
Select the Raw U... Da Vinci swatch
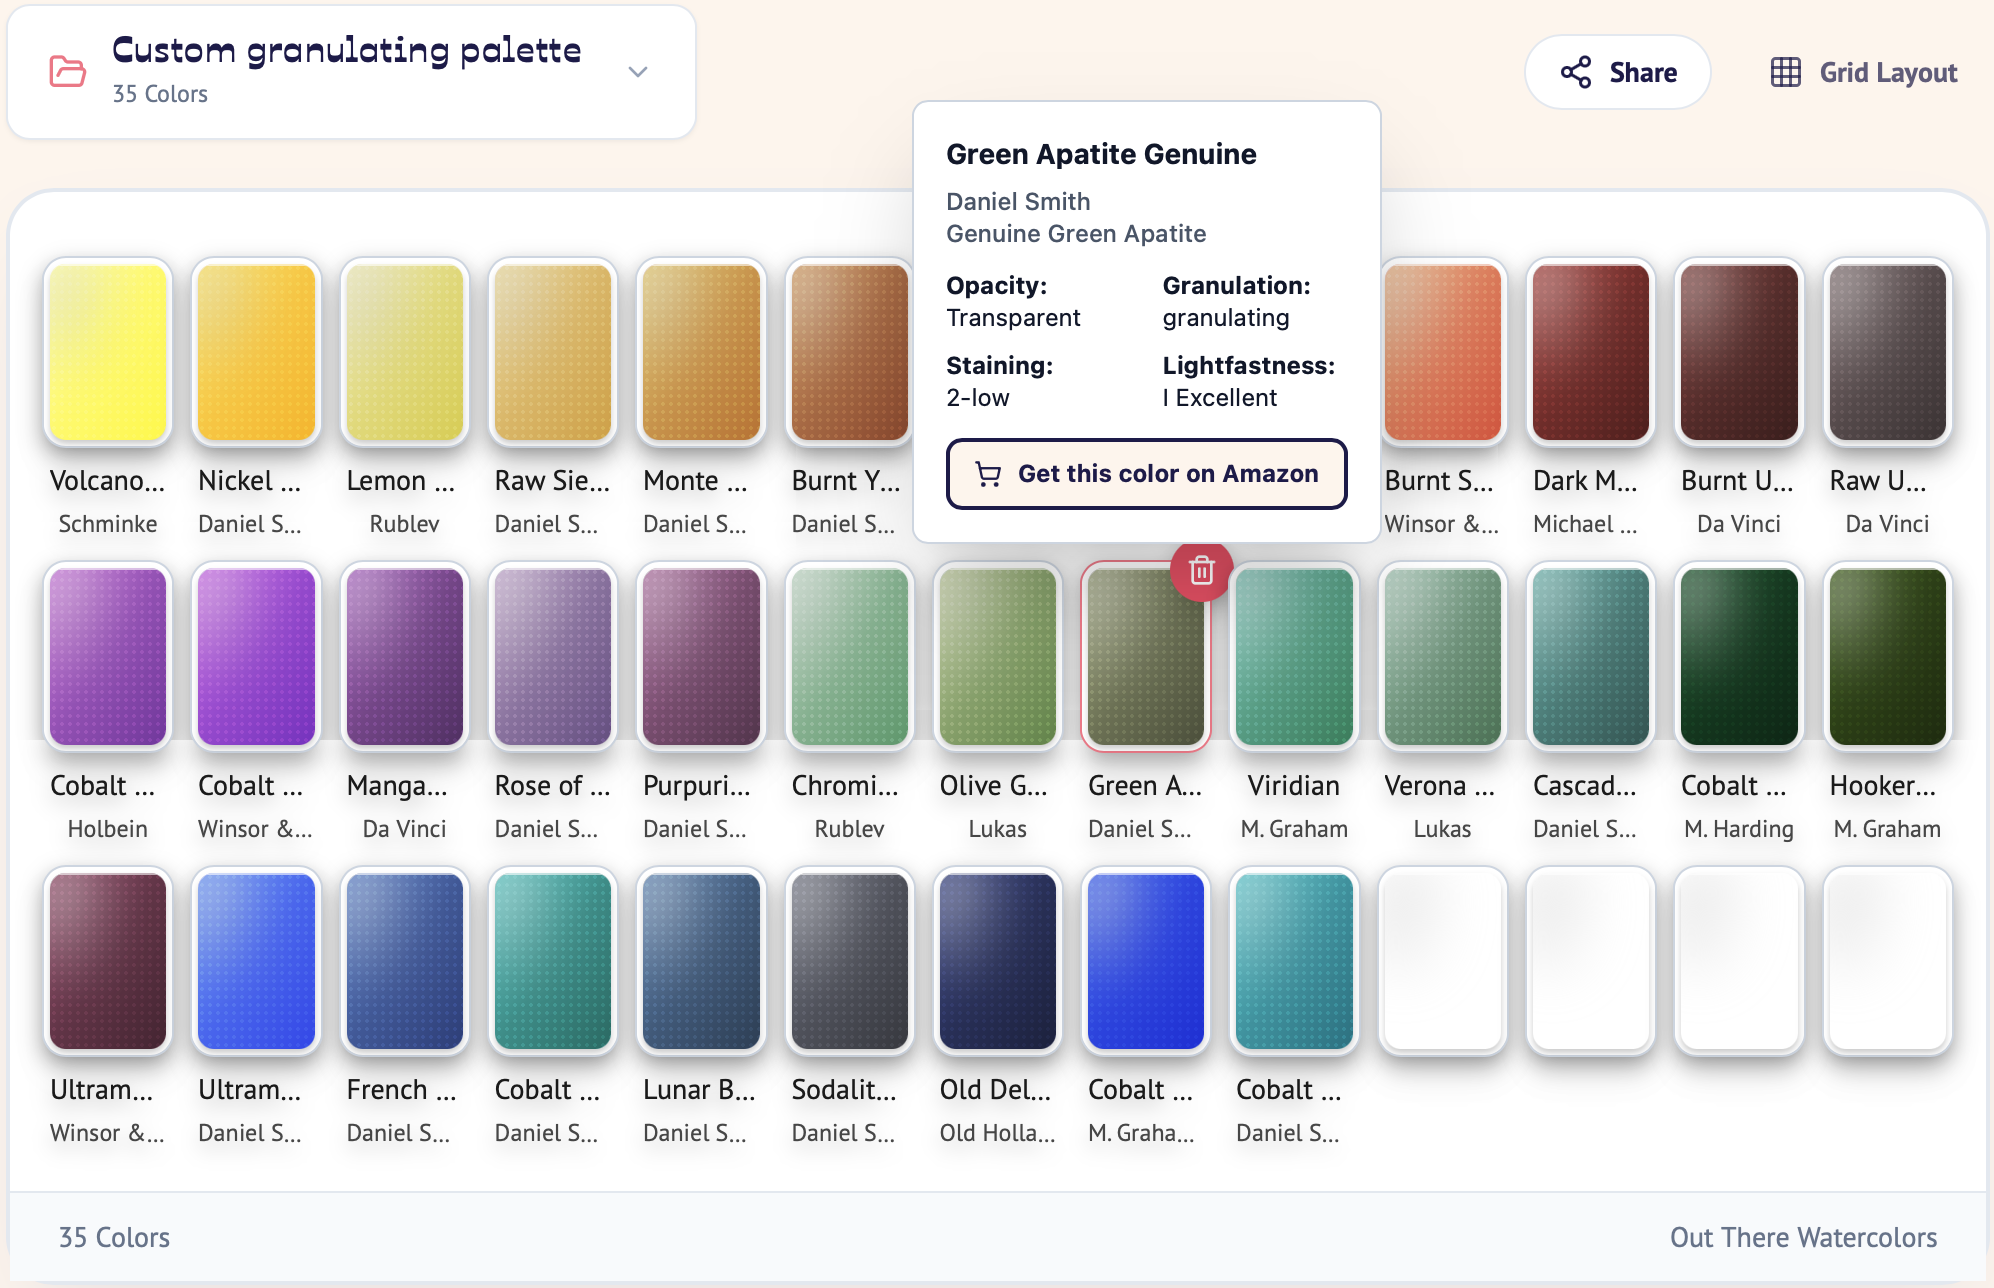(1888, 352)
